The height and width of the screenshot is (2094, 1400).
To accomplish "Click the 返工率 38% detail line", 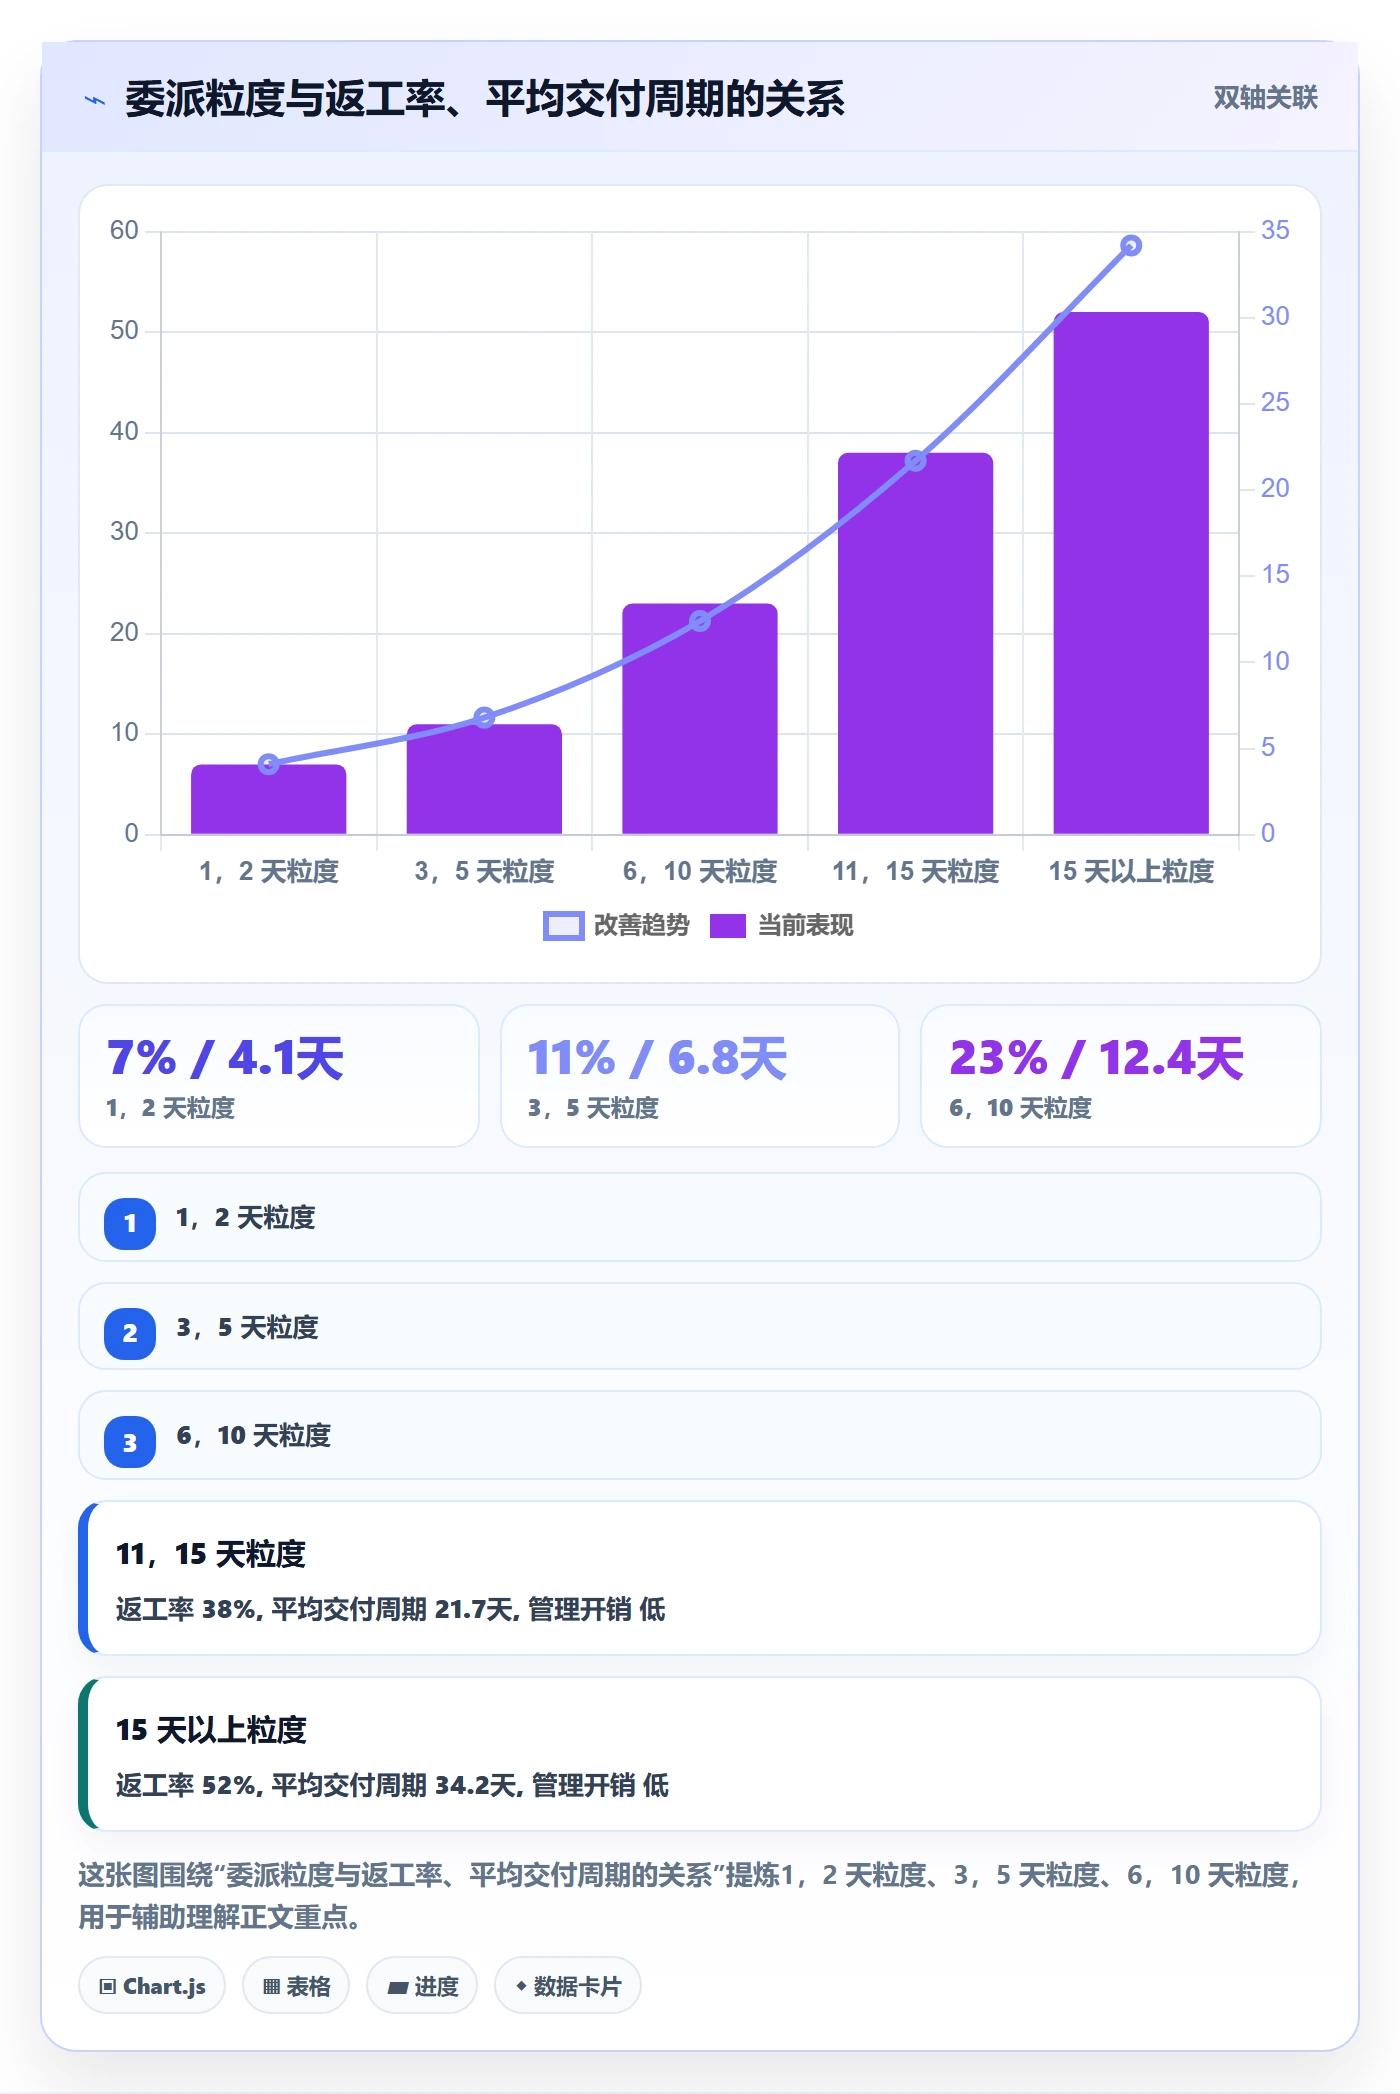I will (390, 1609).
